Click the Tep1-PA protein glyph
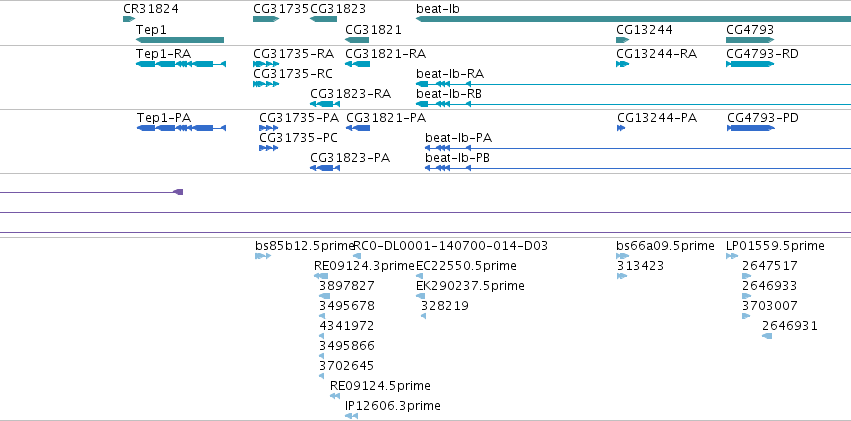 [181, 128]
